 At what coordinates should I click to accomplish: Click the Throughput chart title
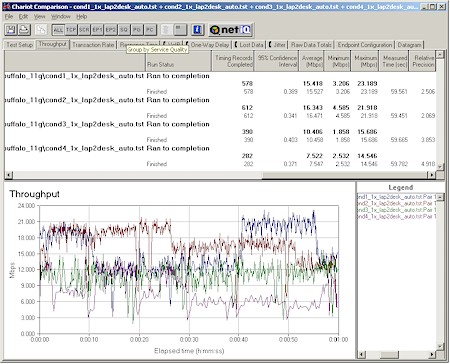34,194
